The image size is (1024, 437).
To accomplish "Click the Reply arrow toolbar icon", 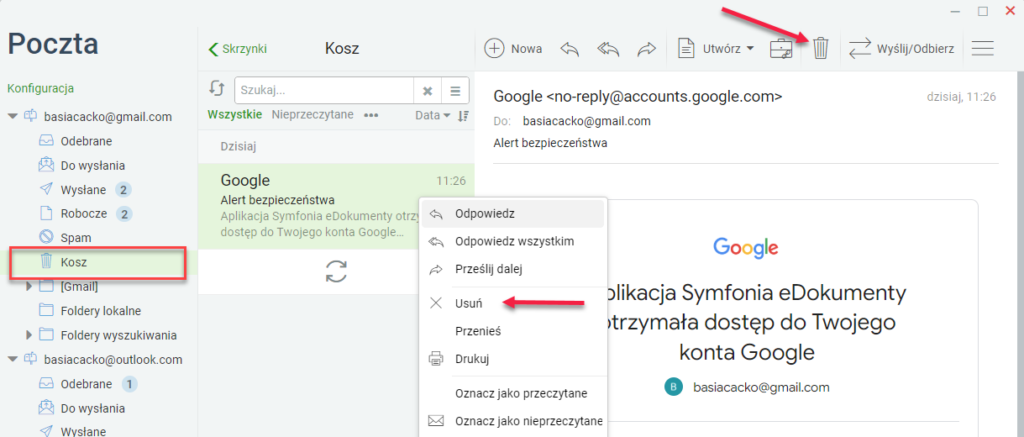I will point(569,49).
